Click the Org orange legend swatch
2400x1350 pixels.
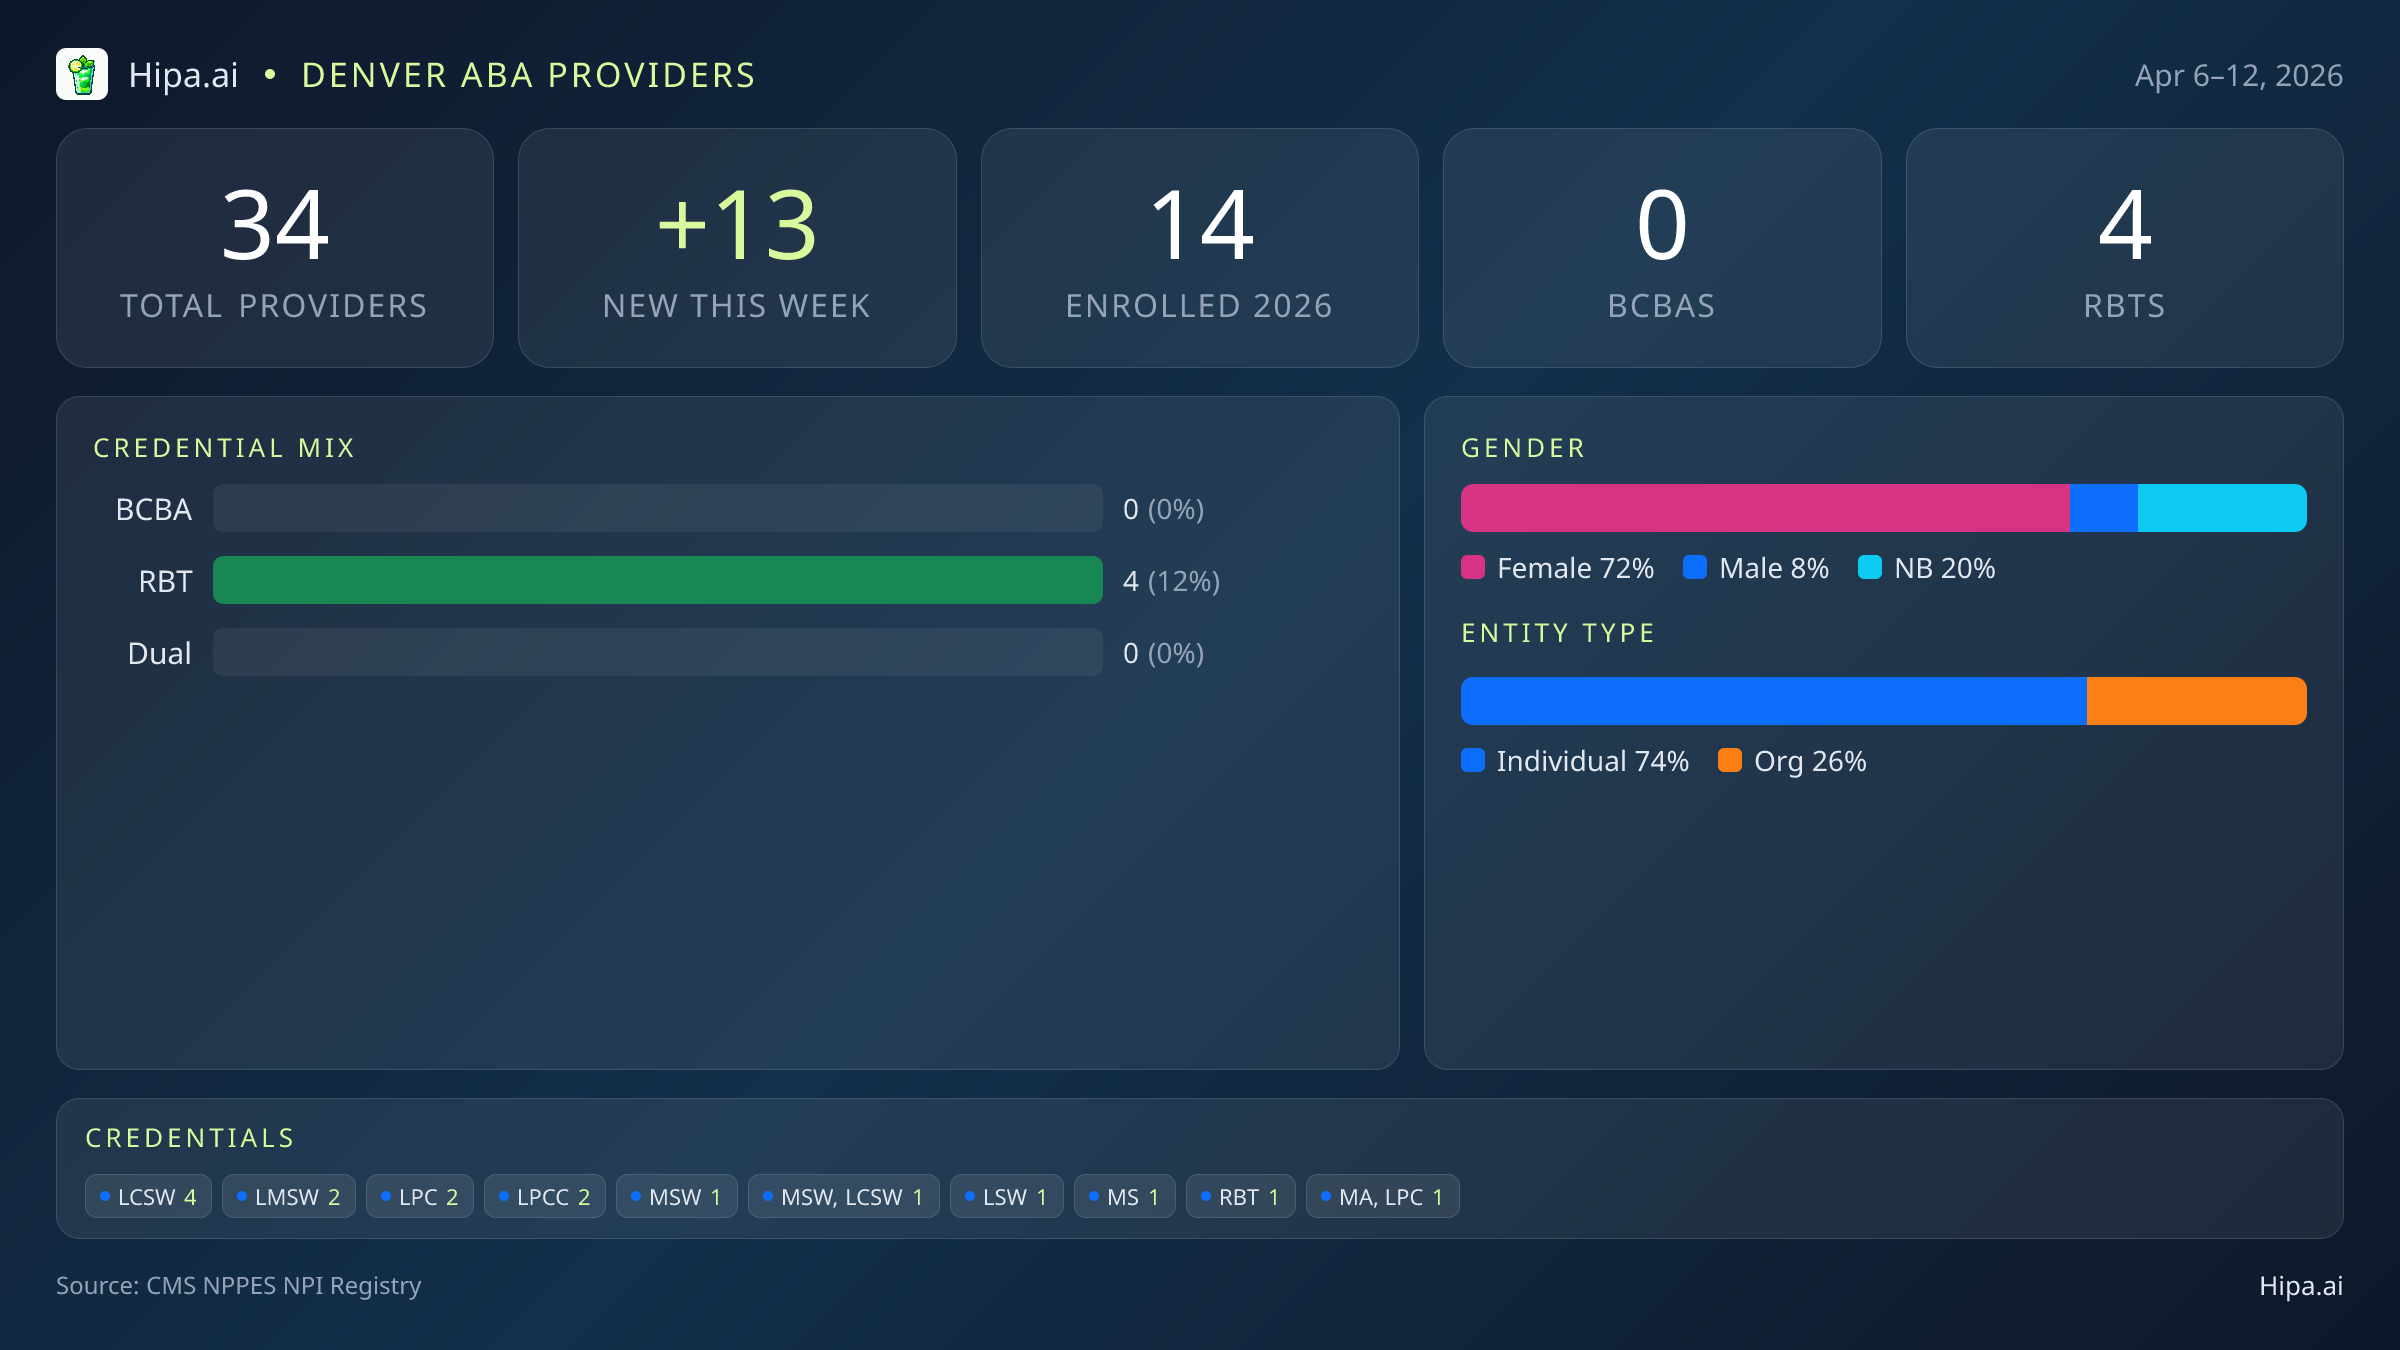tap(1730, 761)
